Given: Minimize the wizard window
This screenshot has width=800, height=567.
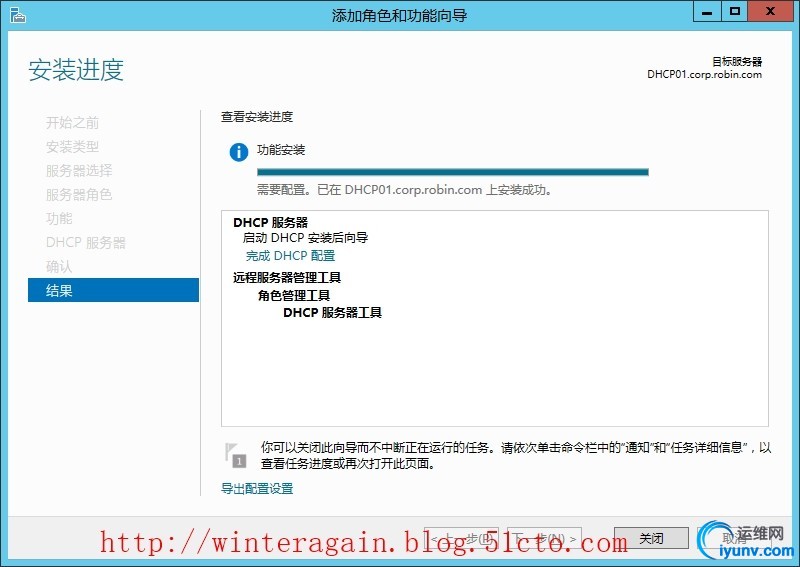Looking at the screenshot, I should coord(707,12).
